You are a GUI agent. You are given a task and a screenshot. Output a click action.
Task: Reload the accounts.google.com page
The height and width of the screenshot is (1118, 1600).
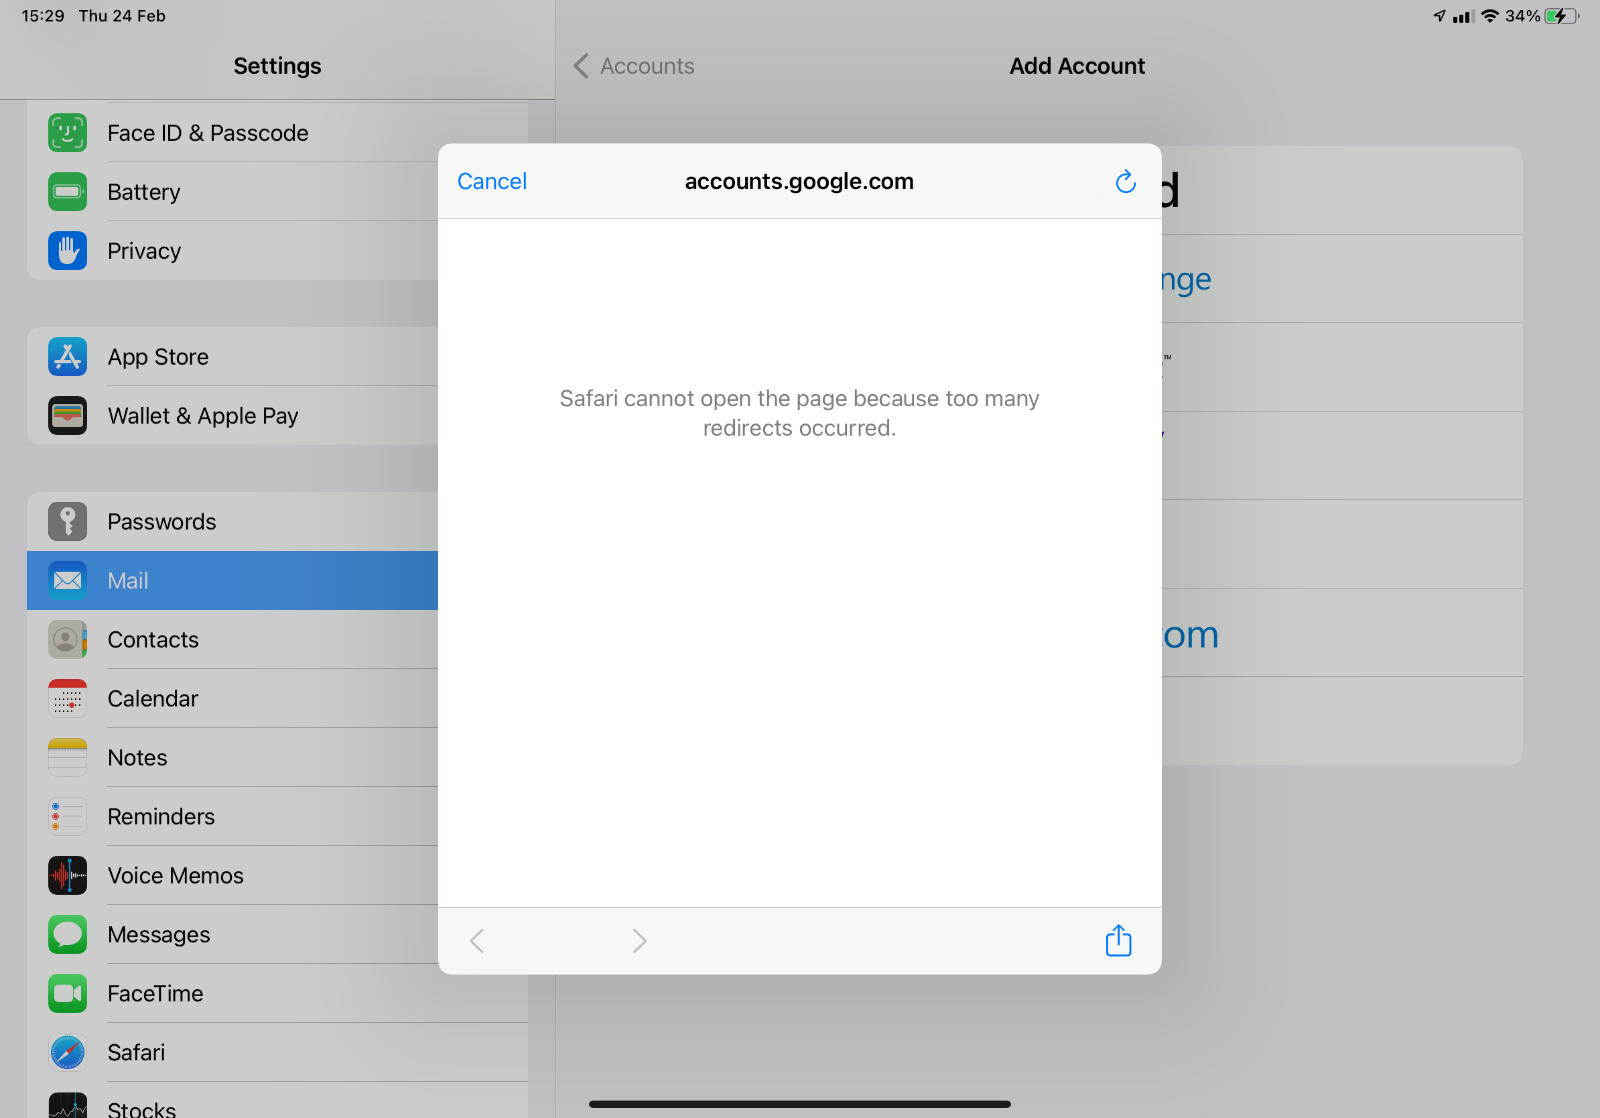tap(1125, 181)
